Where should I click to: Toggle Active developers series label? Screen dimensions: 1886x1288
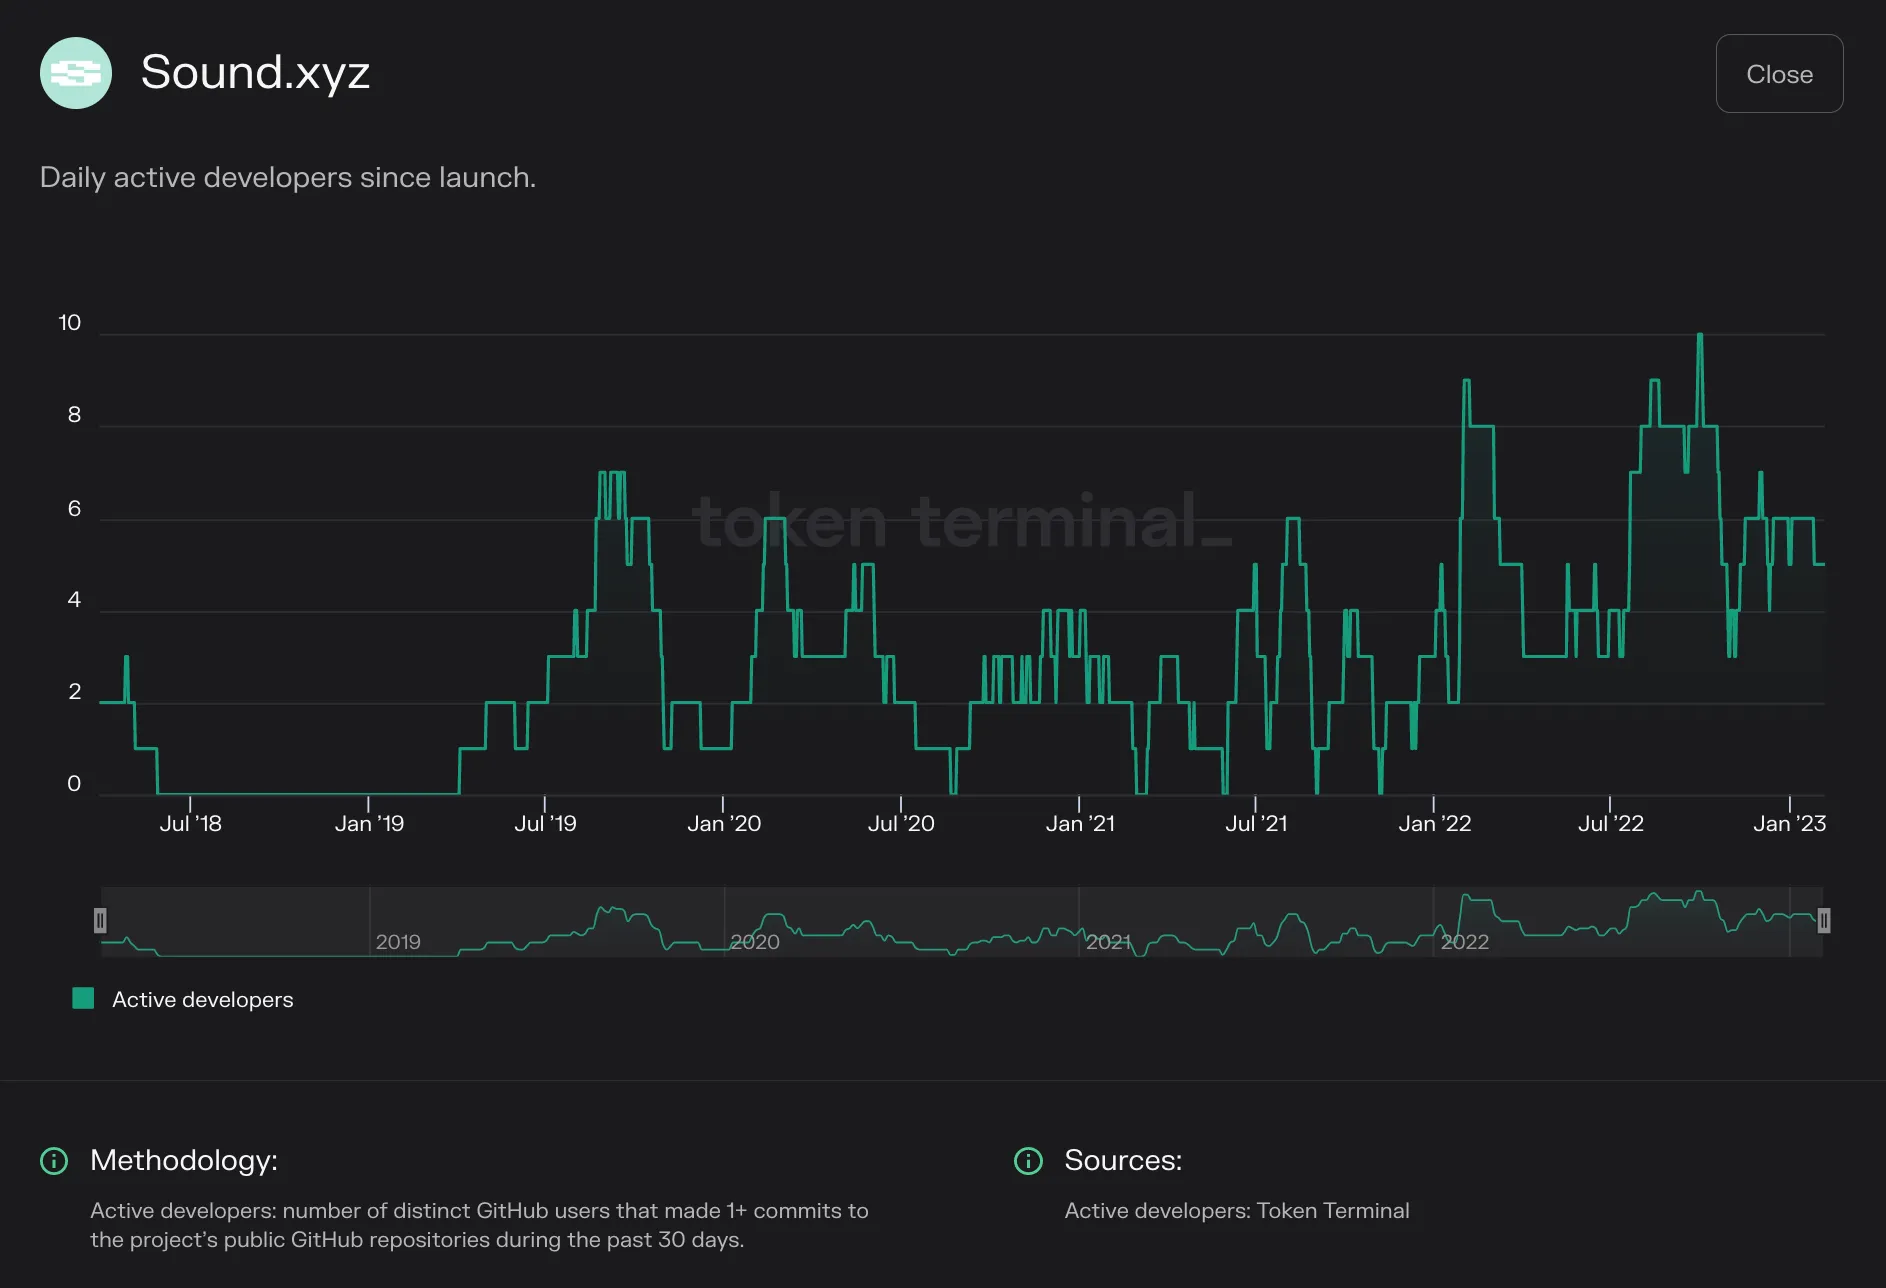tap(202, 1000)
